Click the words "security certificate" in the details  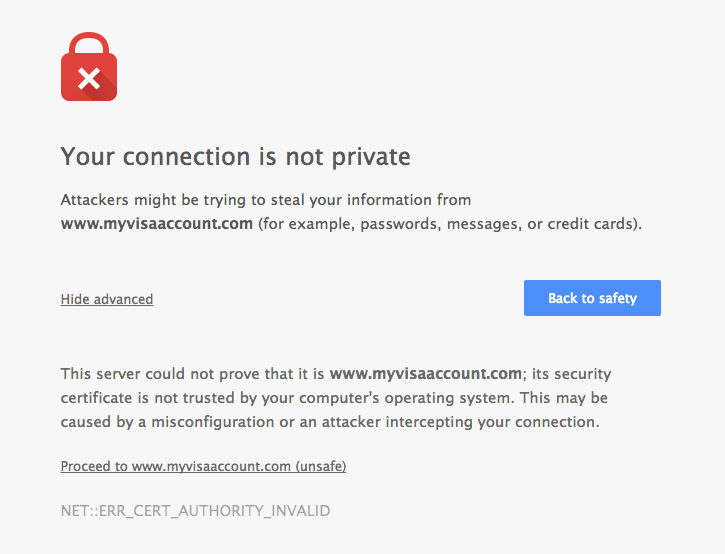578,374
